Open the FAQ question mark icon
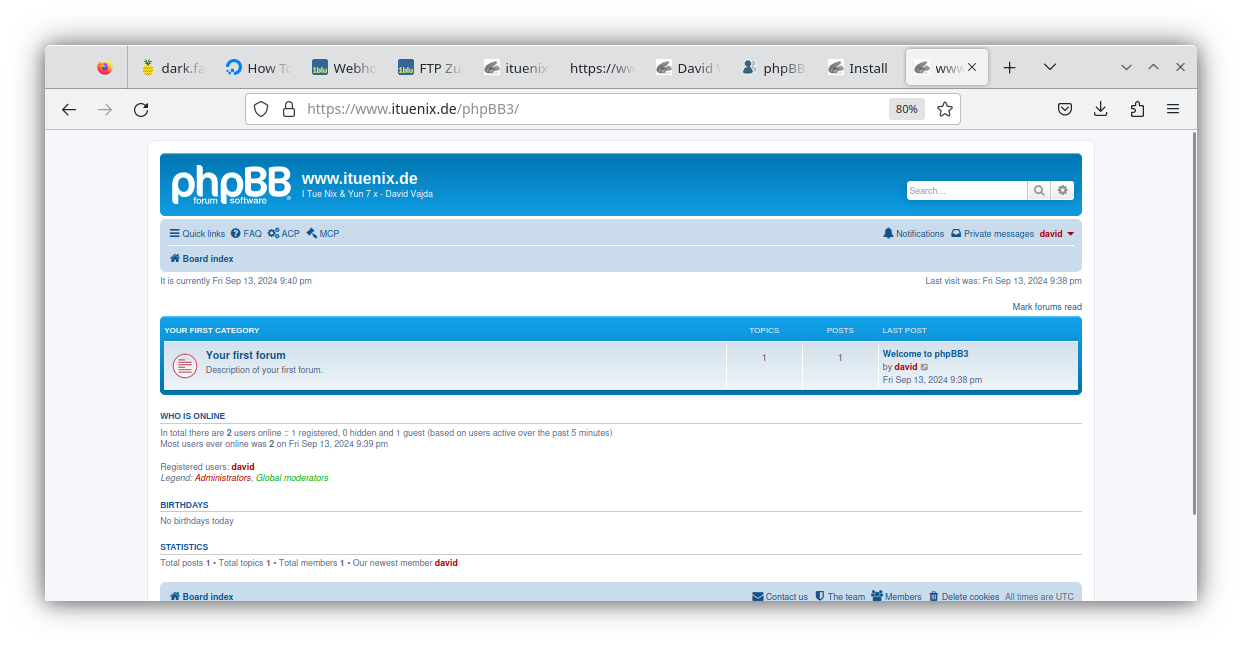 click(x=237, y=233)
